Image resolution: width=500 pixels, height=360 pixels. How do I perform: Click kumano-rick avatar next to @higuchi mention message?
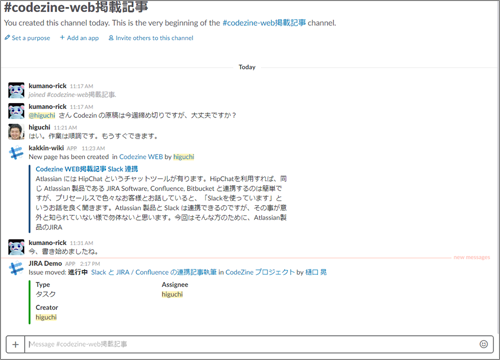(16, 111)
